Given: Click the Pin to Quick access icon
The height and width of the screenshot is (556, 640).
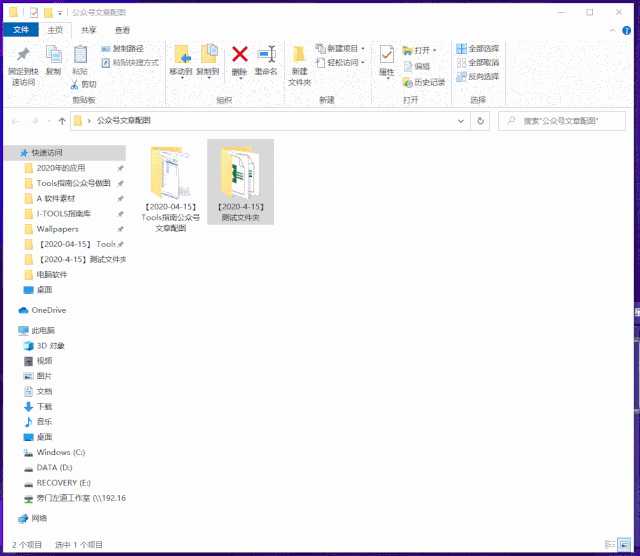Looking at the screenshot, I should point(23,55).
